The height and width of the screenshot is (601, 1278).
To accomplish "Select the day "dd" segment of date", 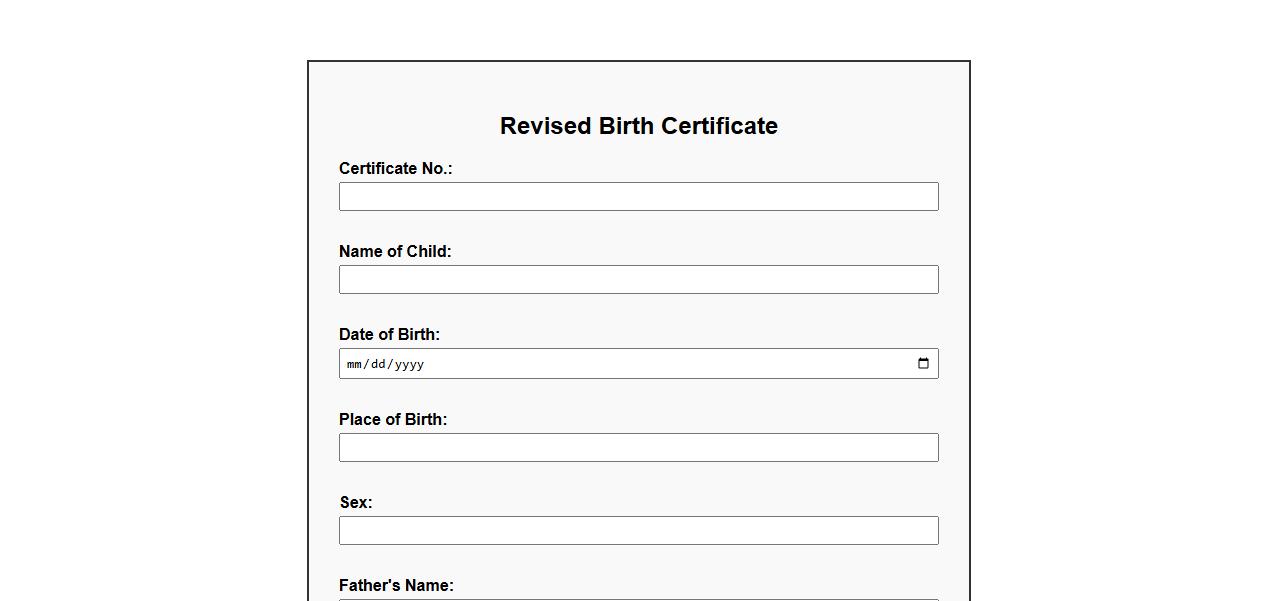I will tap(378, 364).
